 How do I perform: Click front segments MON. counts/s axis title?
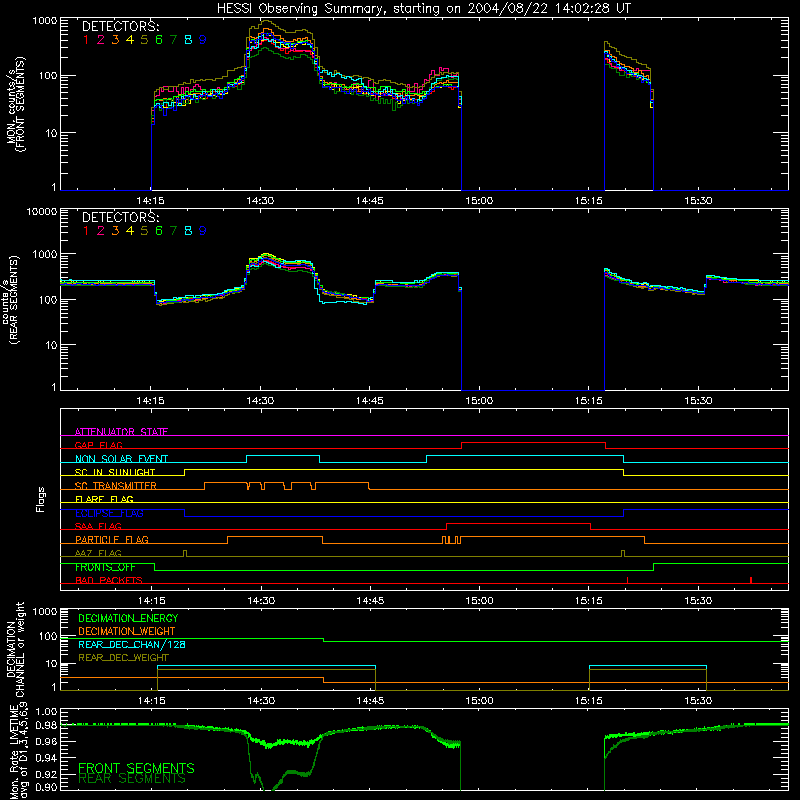[x=15, y=104]
